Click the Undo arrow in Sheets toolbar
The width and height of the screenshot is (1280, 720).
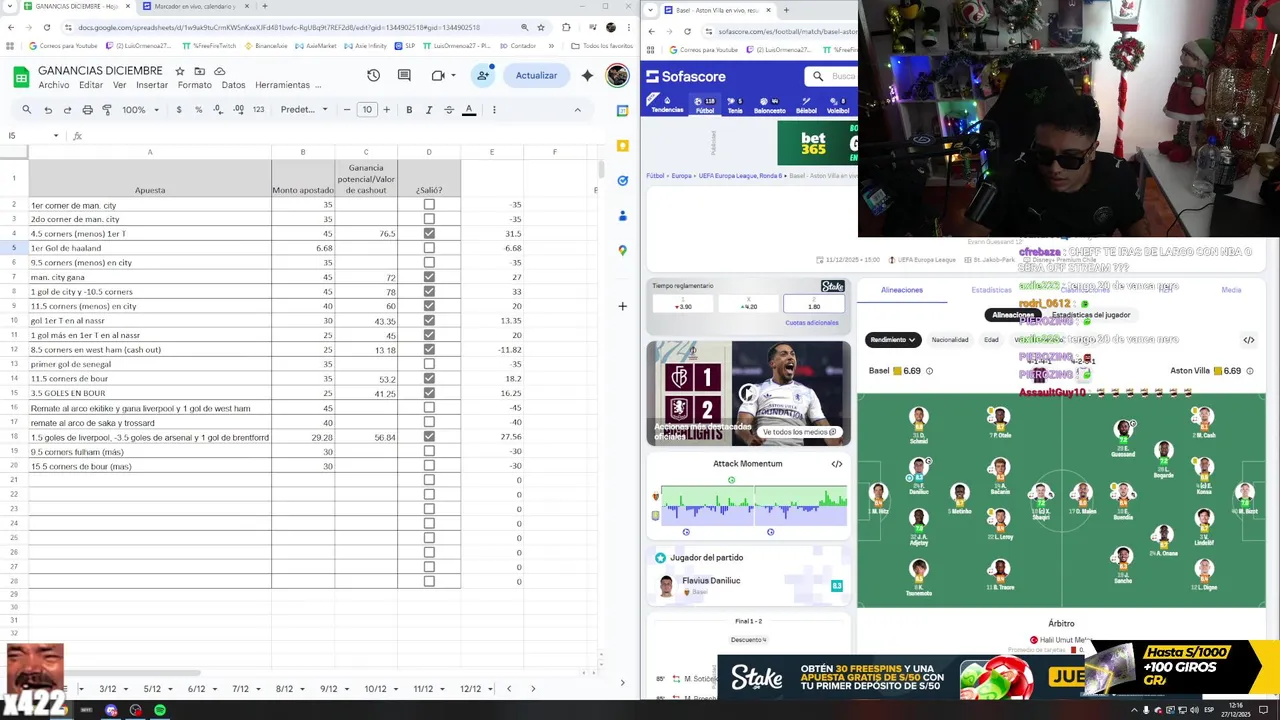(x=48, y=110)
